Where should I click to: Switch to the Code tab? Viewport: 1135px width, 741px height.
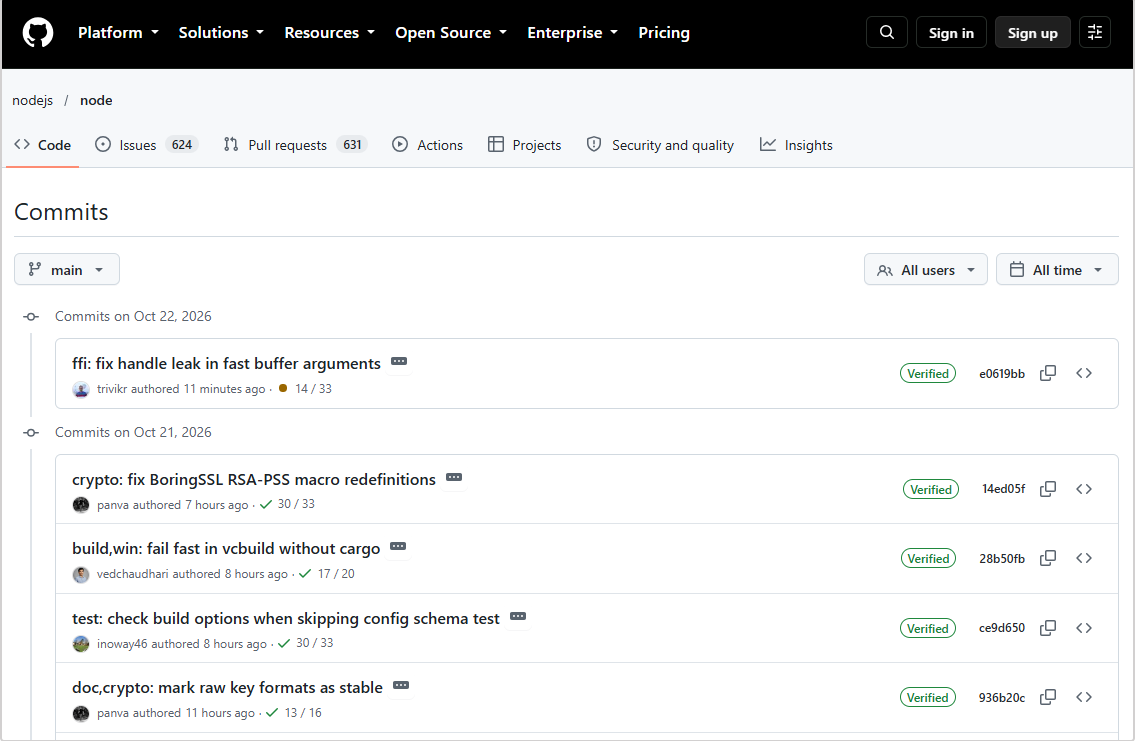(43, 145)
